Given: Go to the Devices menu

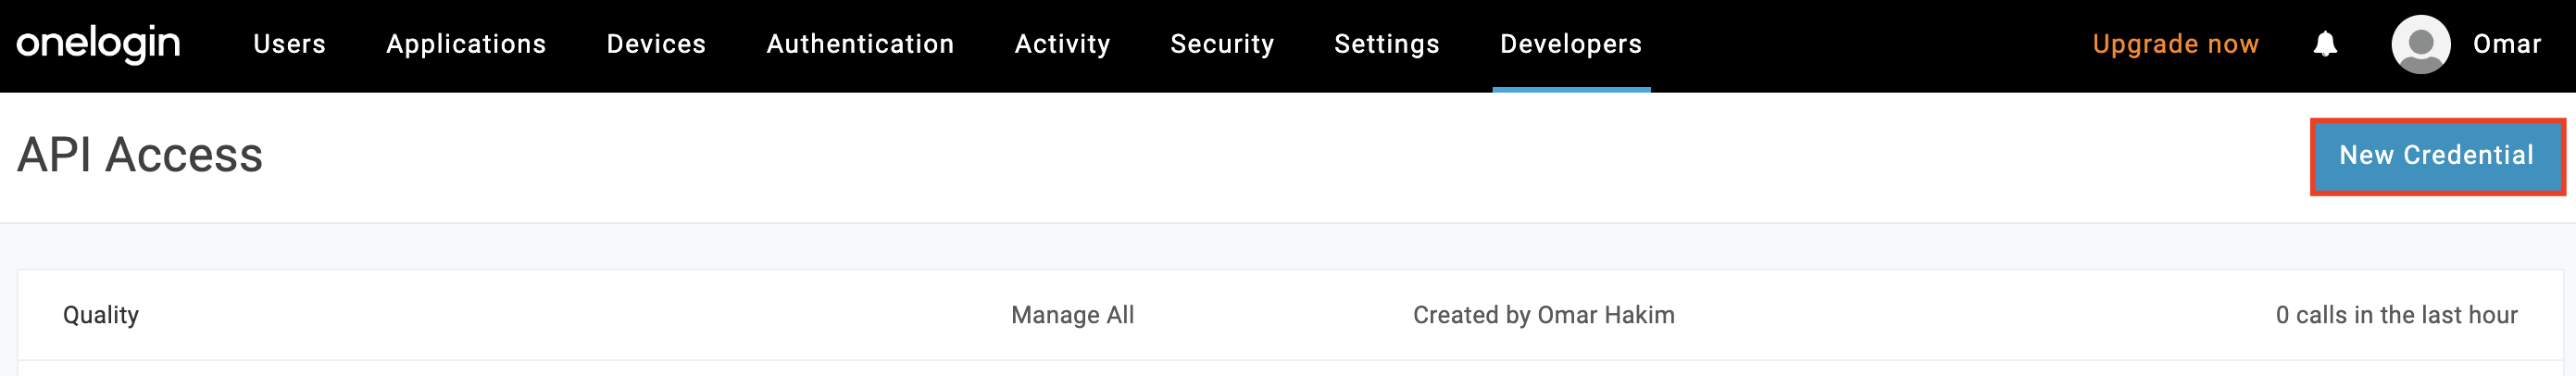Looking at the screenshot, I should [x=656, y=44].
